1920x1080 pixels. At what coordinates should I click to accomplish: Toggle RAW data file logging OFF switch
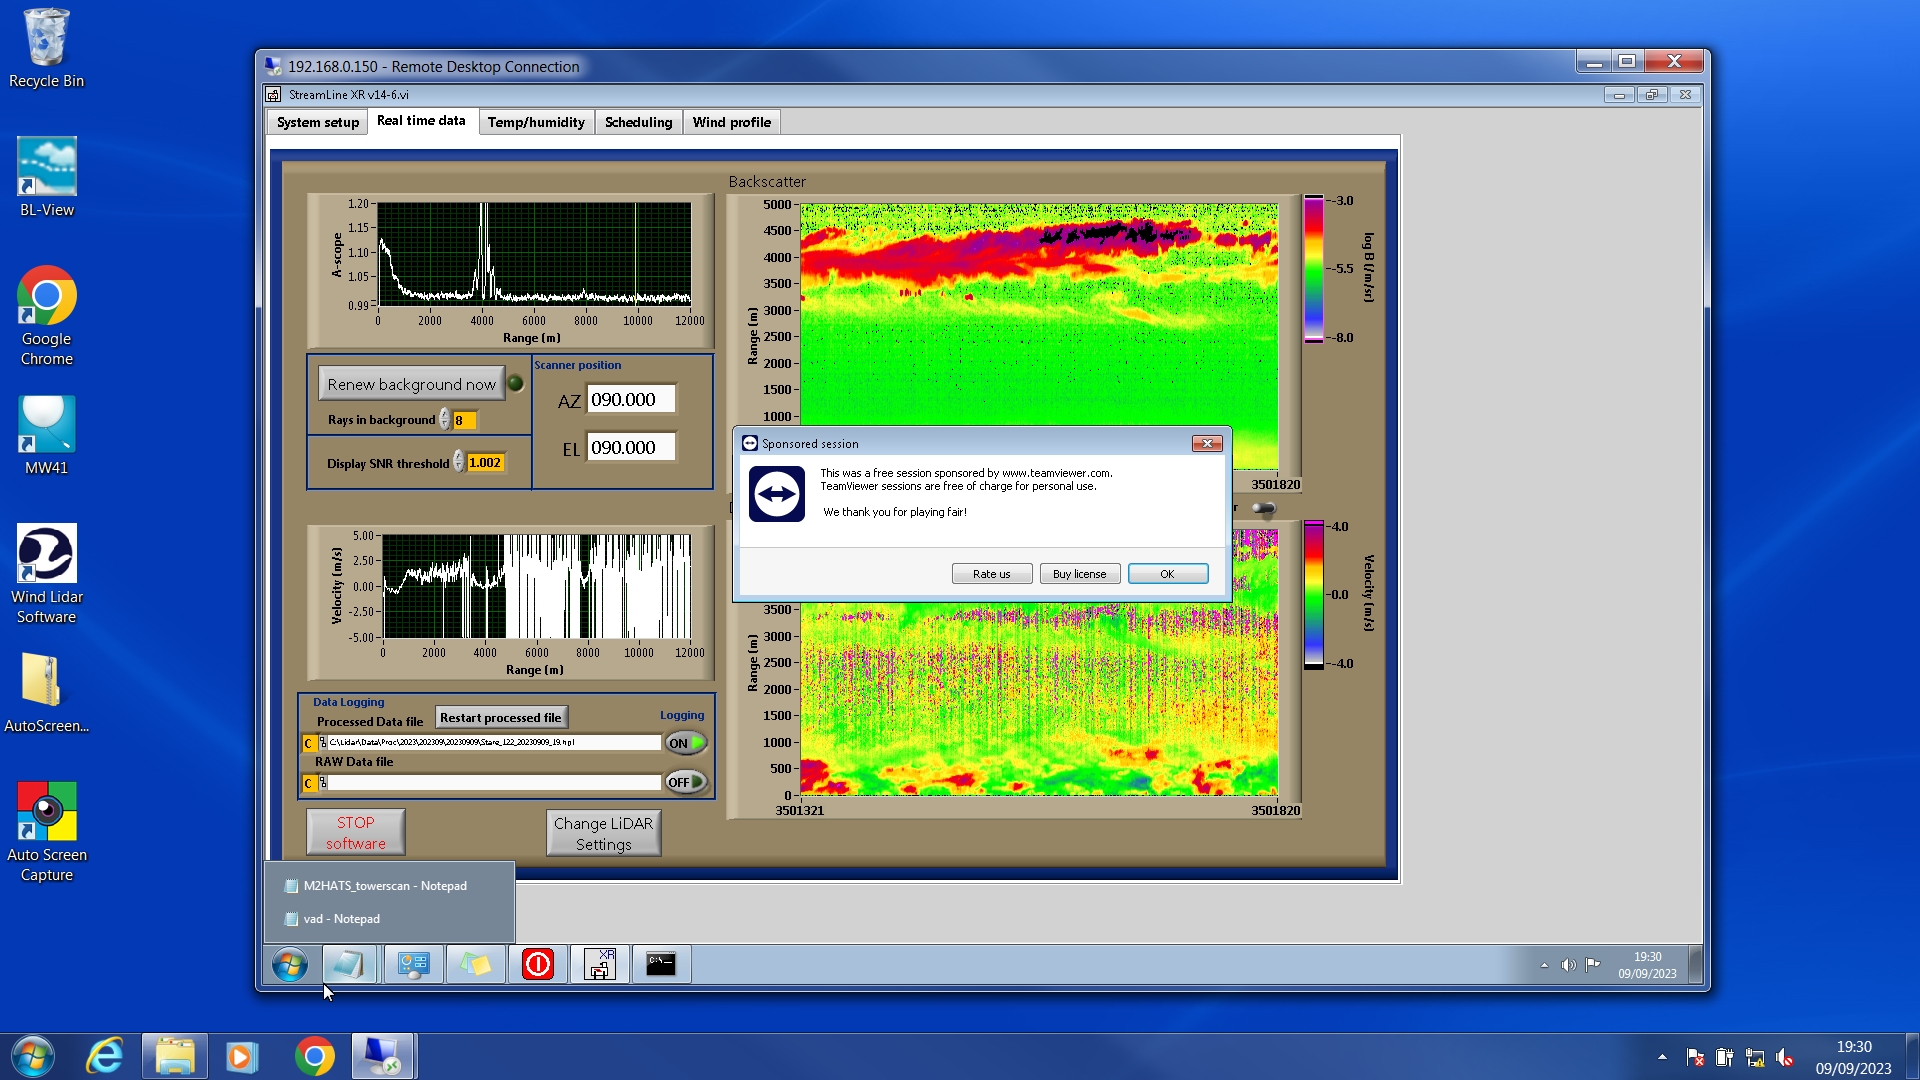686,782
